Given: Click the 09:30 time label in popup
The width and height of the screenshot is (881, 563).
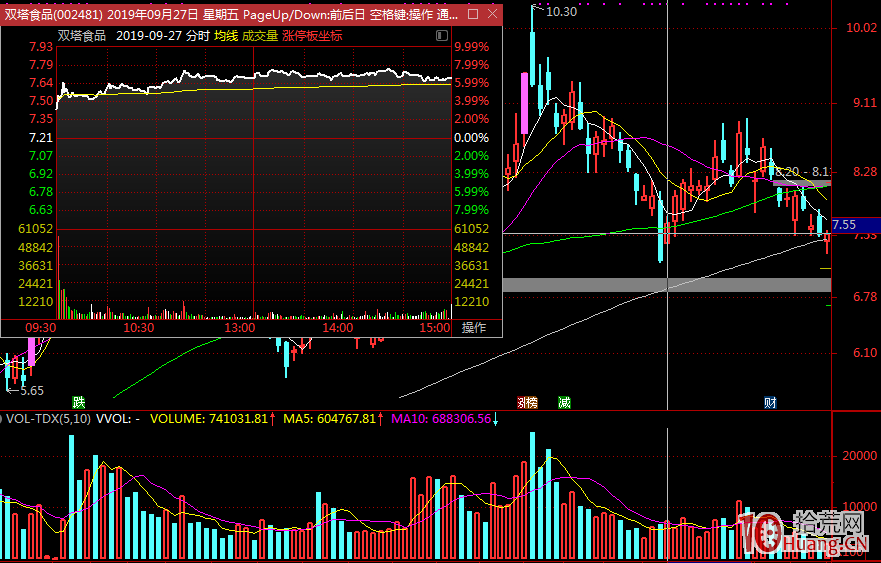Looking at the screenshot, I should [x=41, y=328].
